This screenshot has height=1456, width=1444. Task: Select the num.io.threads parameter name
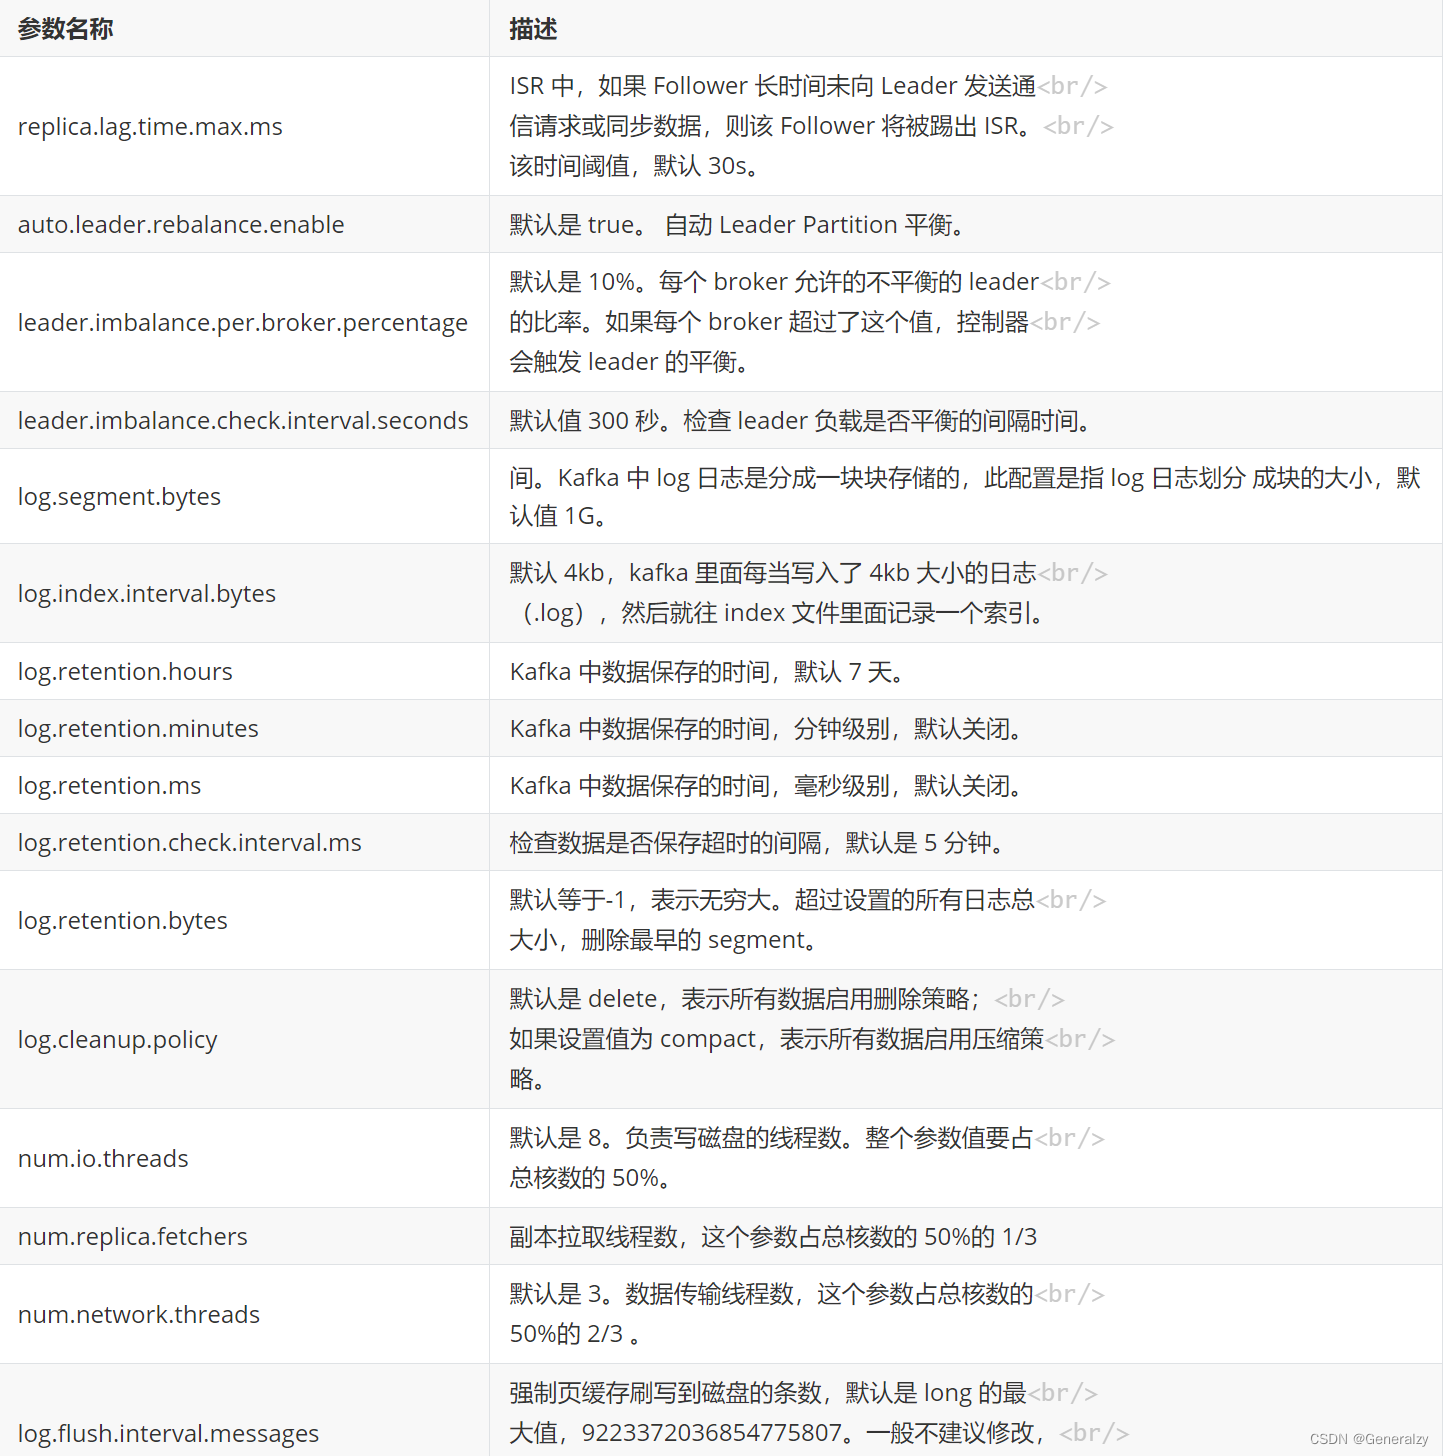103,1158
